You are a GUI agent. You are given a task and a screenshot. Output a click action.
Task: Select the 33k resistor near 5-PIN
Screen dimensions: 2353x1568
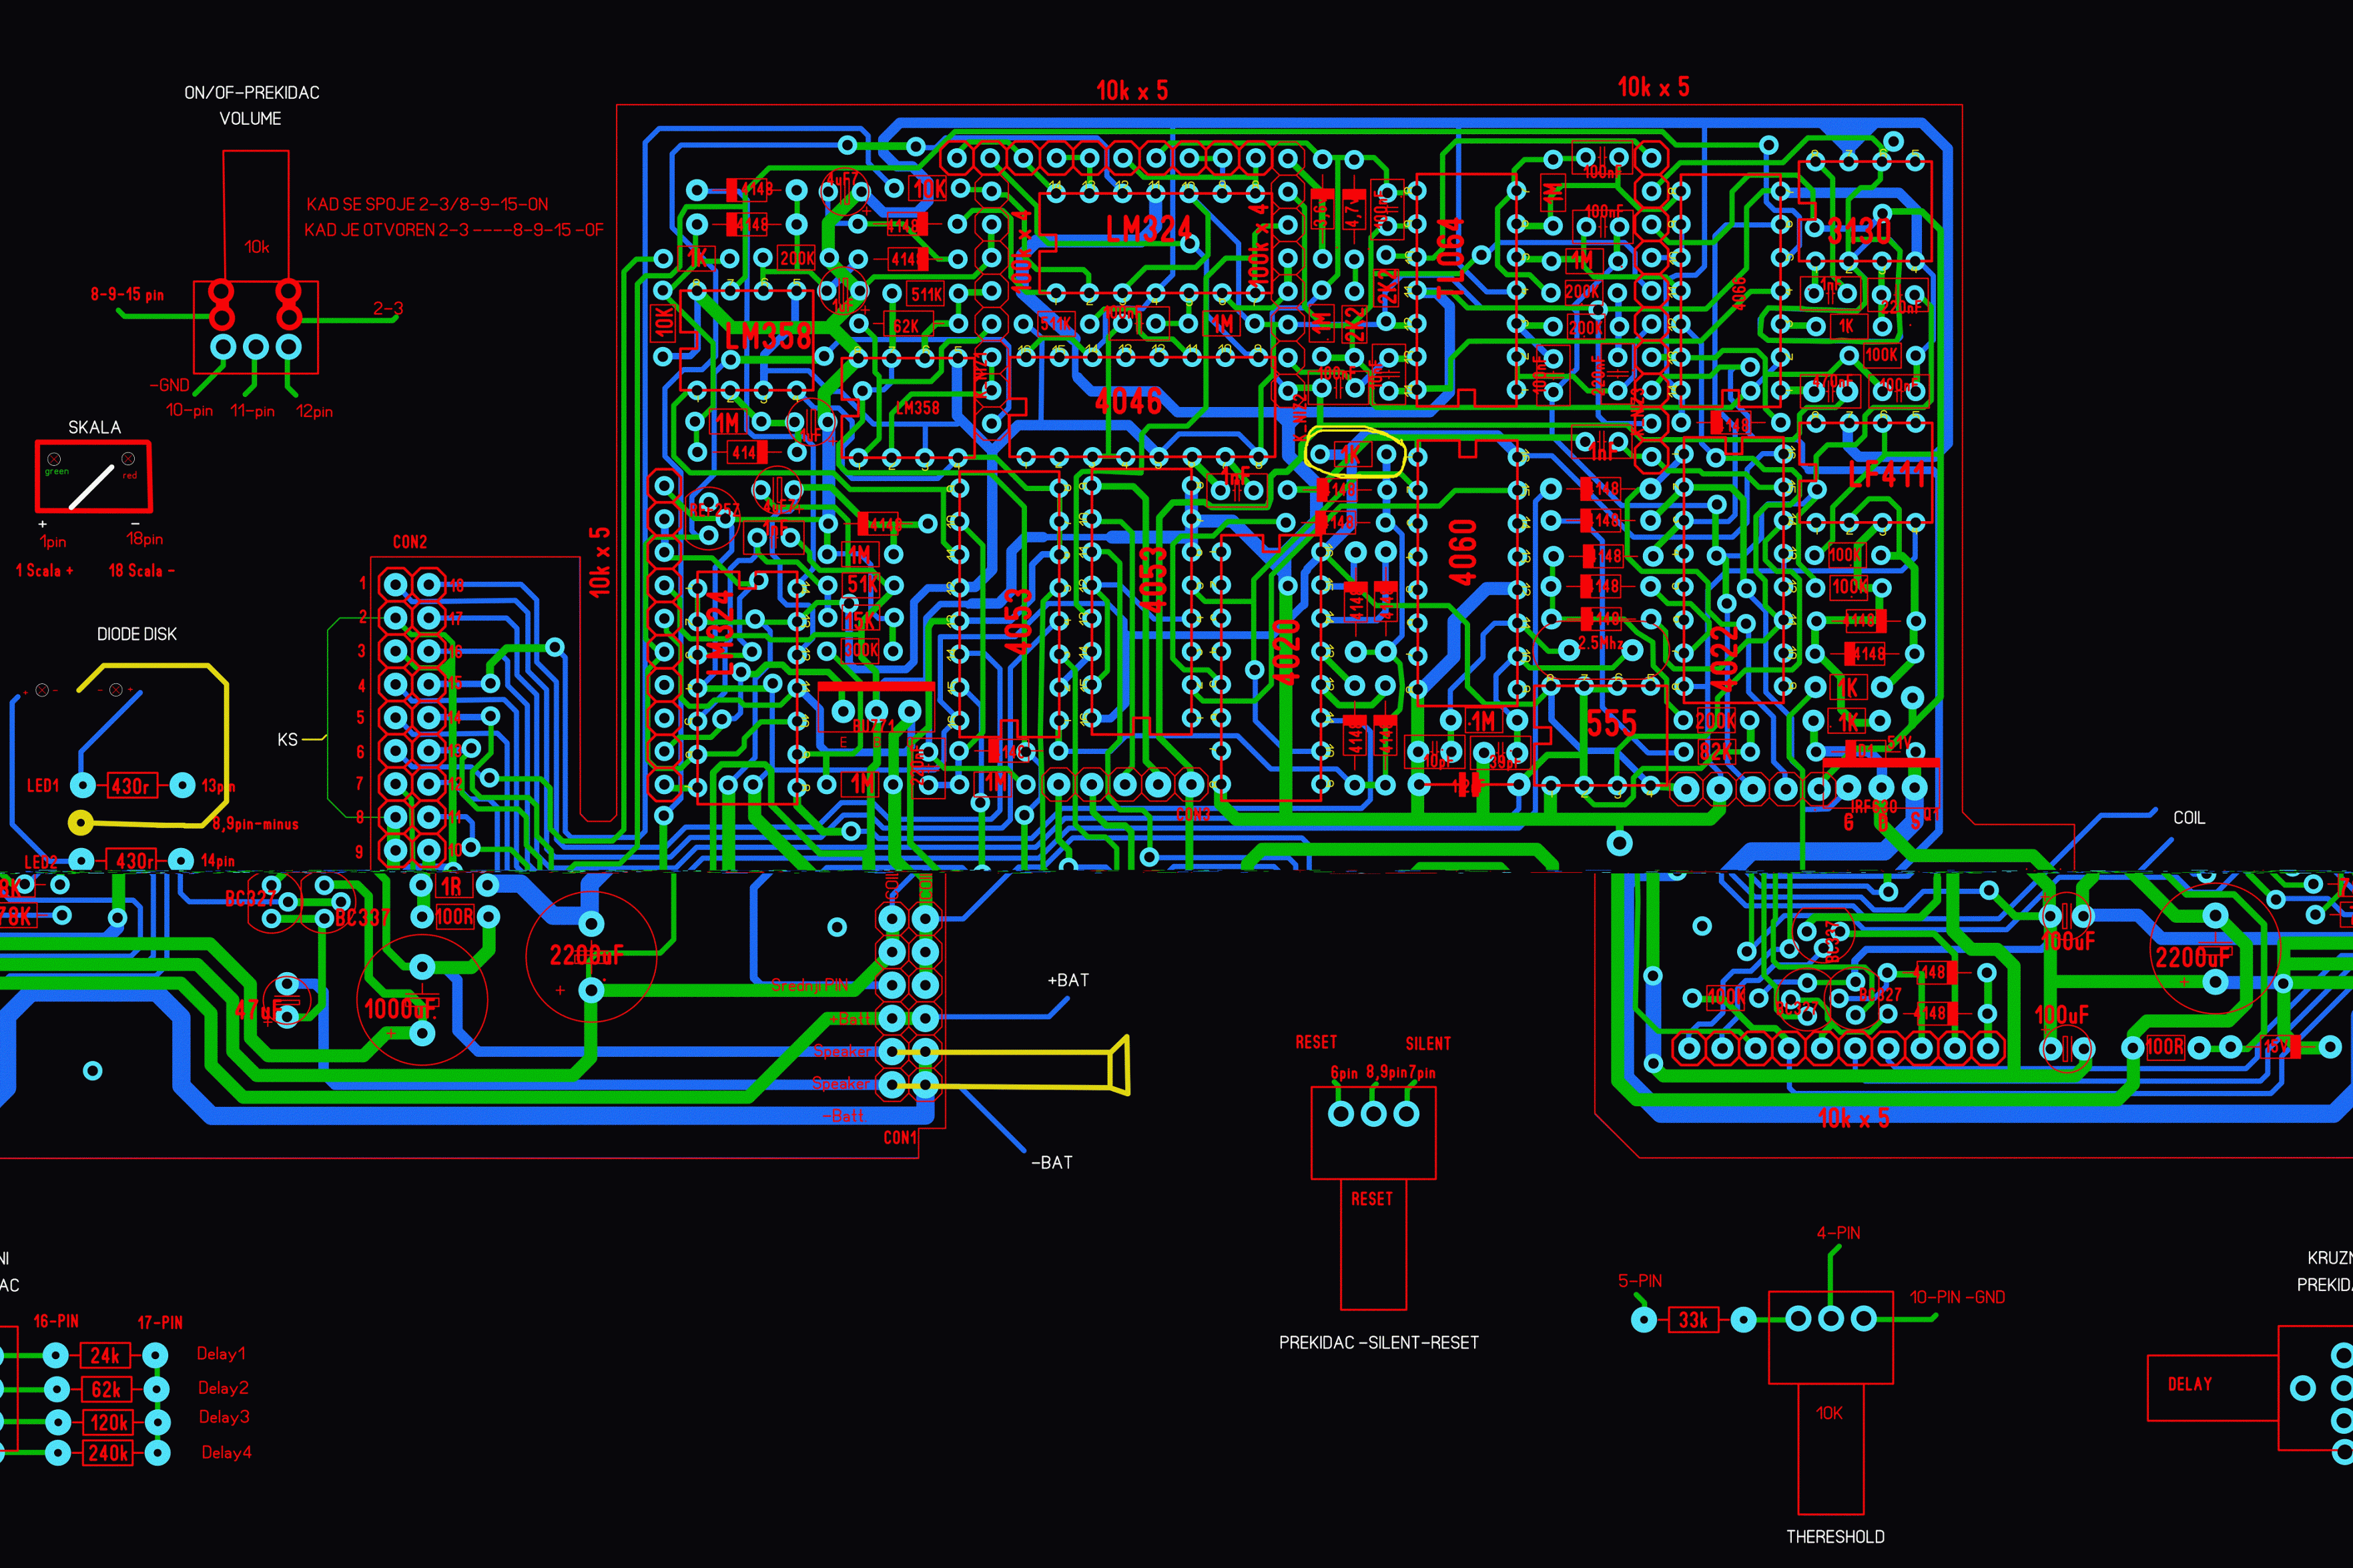pyautogui.click(x=1693, y=1320)
